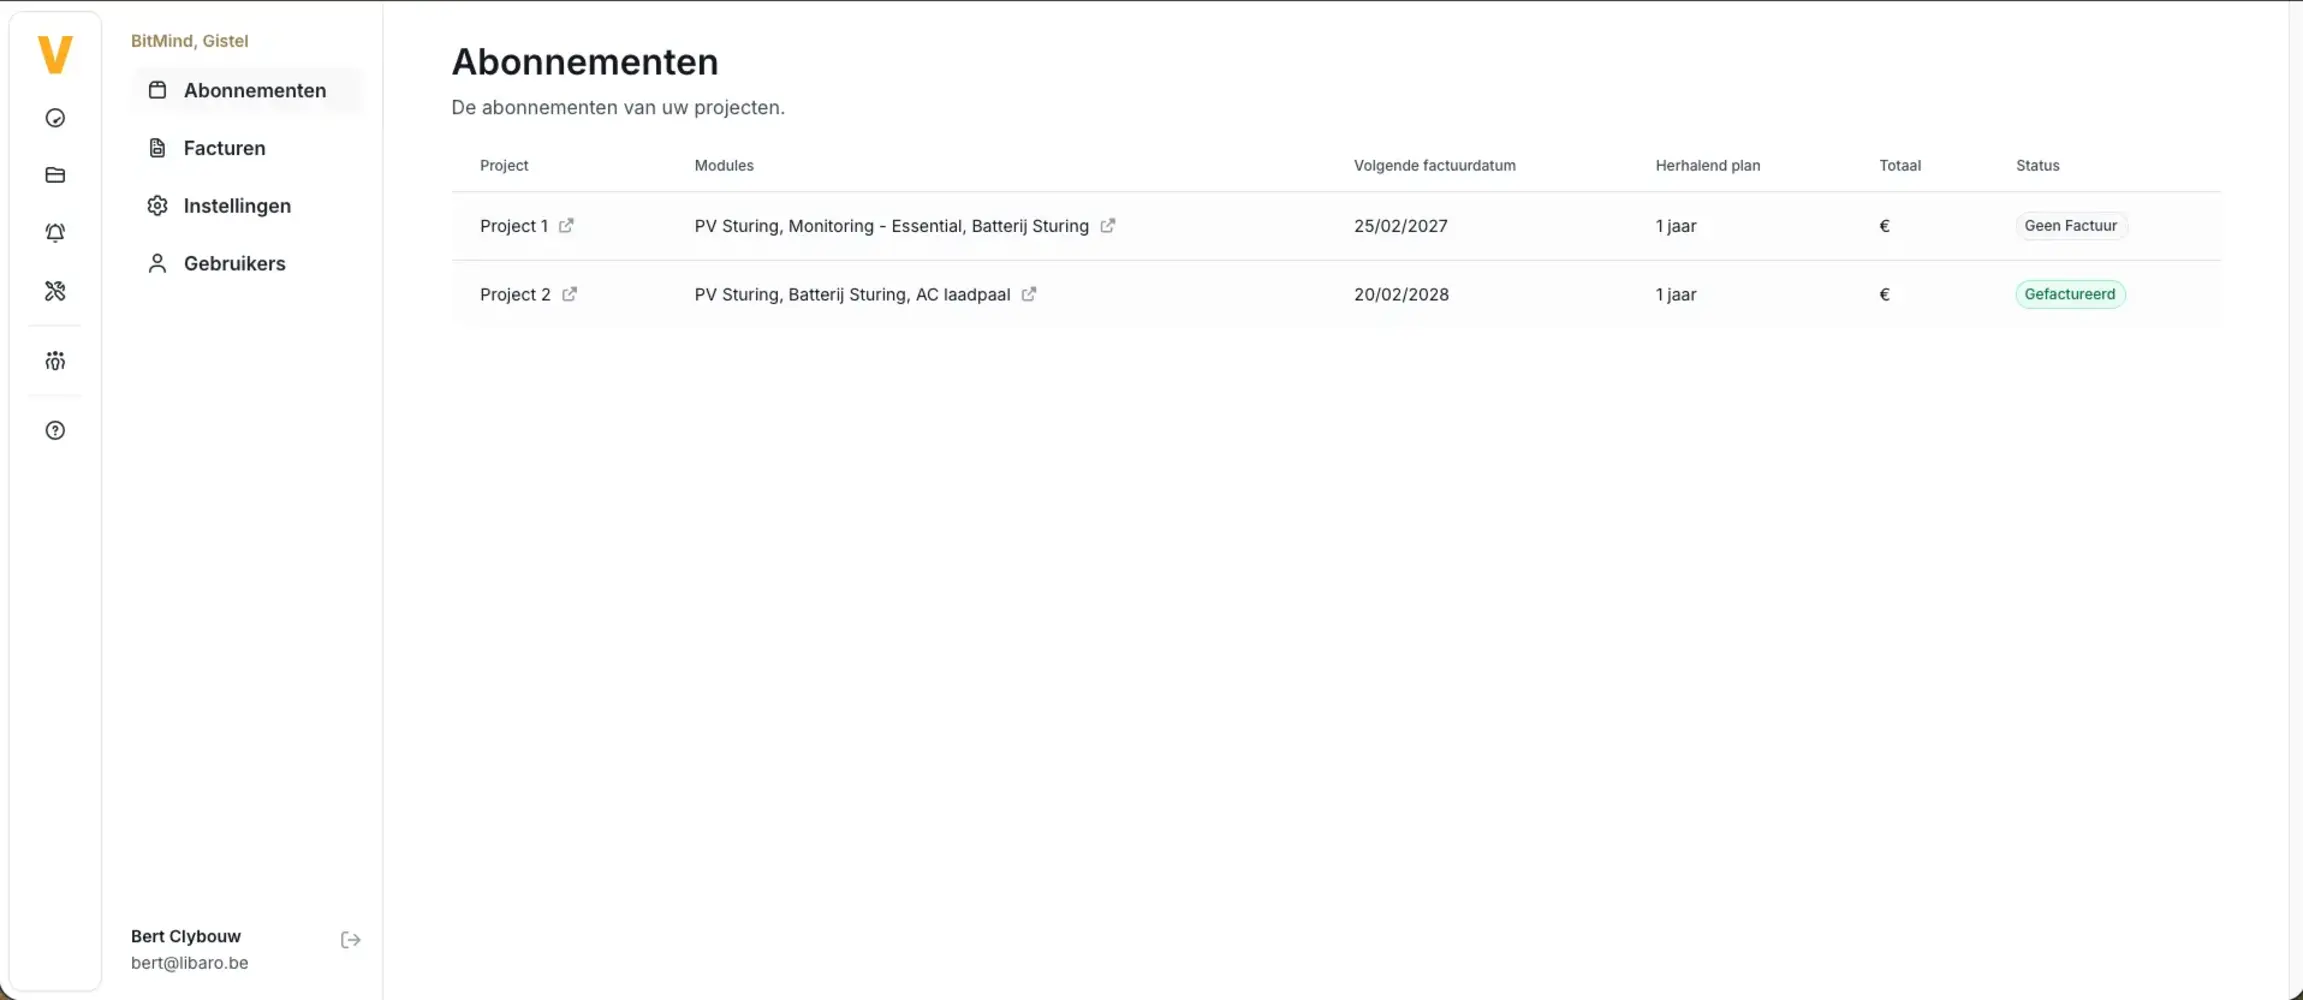Viewport: 2303px width, 1000px height.
Task: Click the BitMind, Gistel organization label
Action: coord(189,40)
